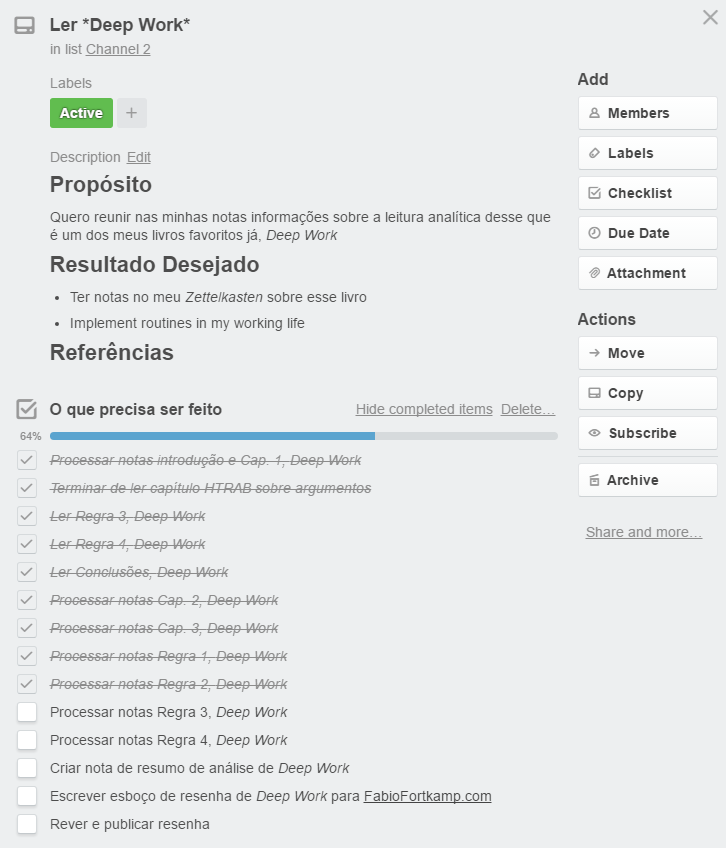The height and width of the screenshot is (848, 726).
Task: Add a new checklist via the Checklist icon
Action: 597,192
